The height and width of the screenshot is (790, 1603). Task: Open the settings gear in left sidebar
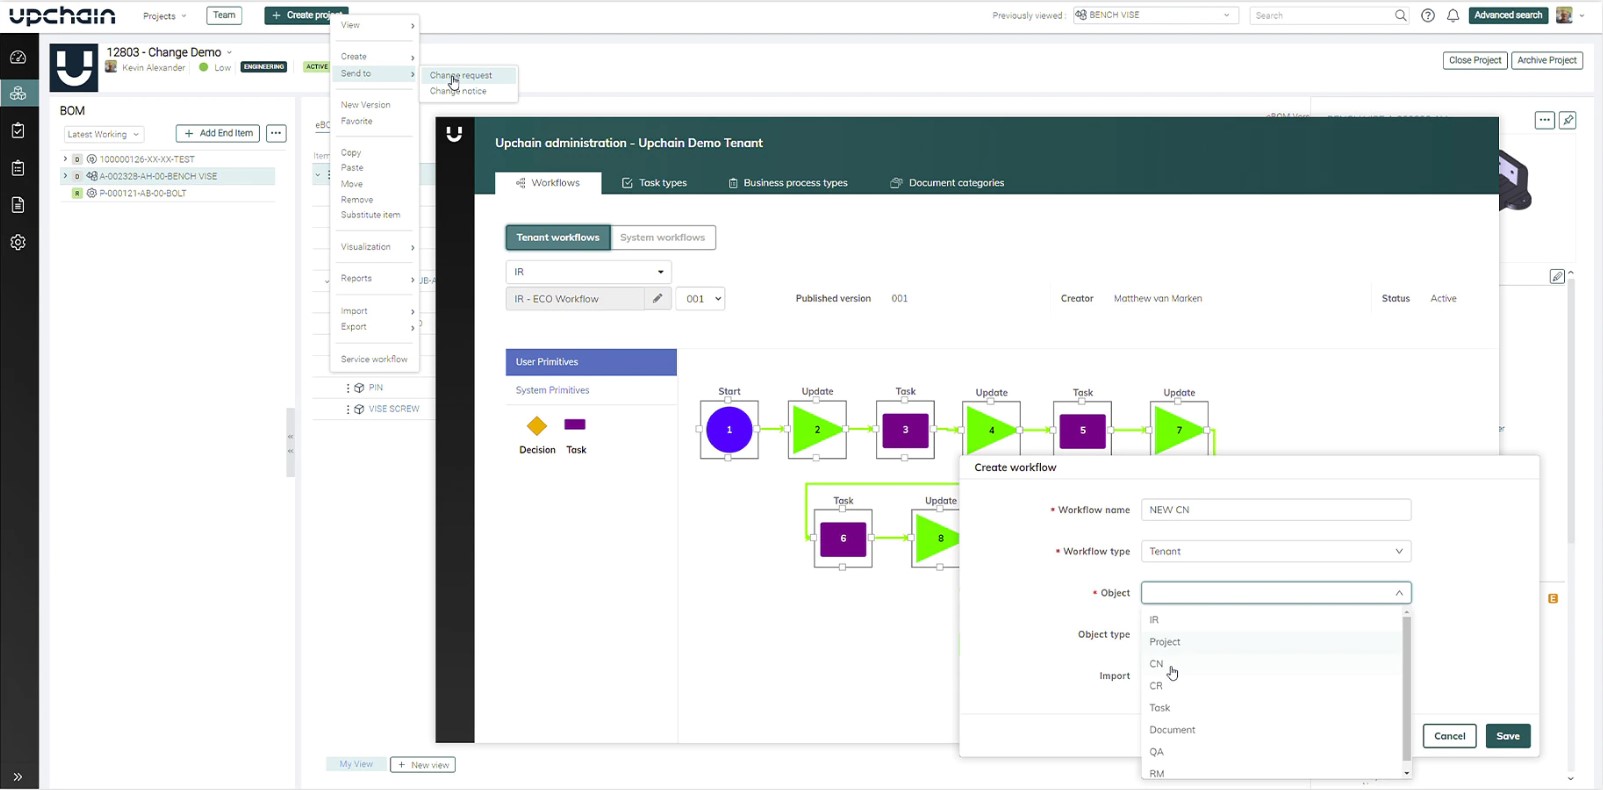[18, 242]
